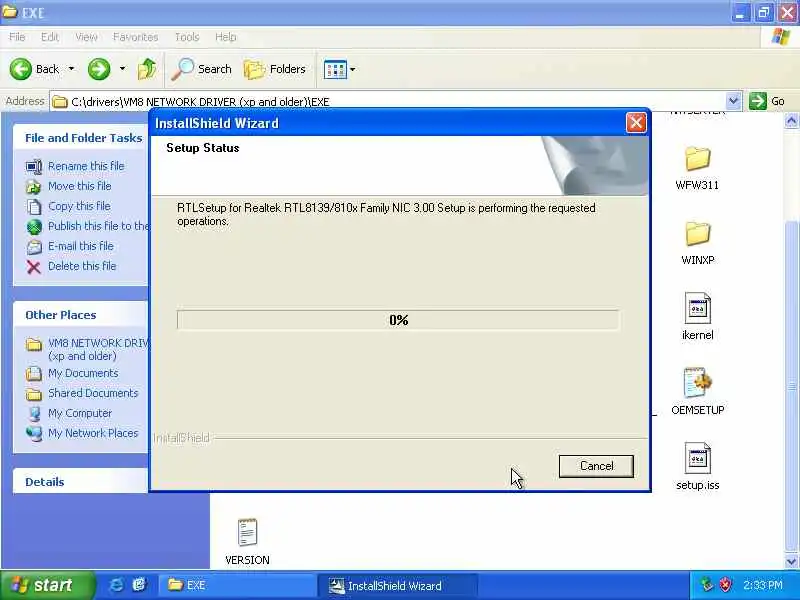This screenshot has height=600, width=800.
Task: Collapse the File and Folder Tasks header
Action: pyautogui.click(x=83, y=138)
